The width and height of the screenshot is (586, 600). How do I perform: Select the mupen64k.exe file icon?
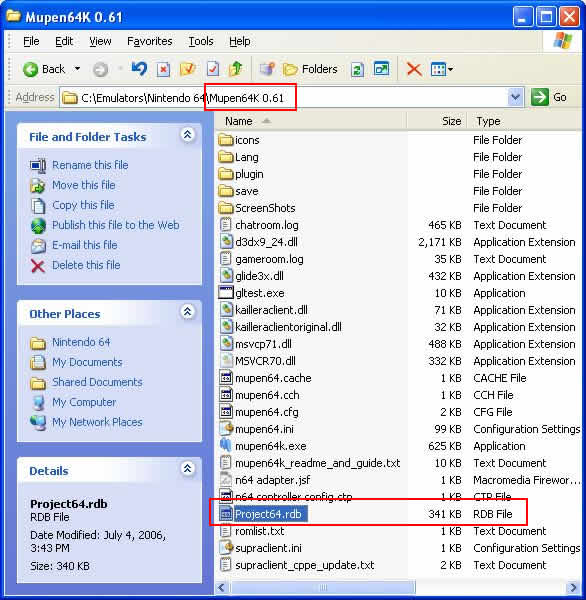click(226, 446)
